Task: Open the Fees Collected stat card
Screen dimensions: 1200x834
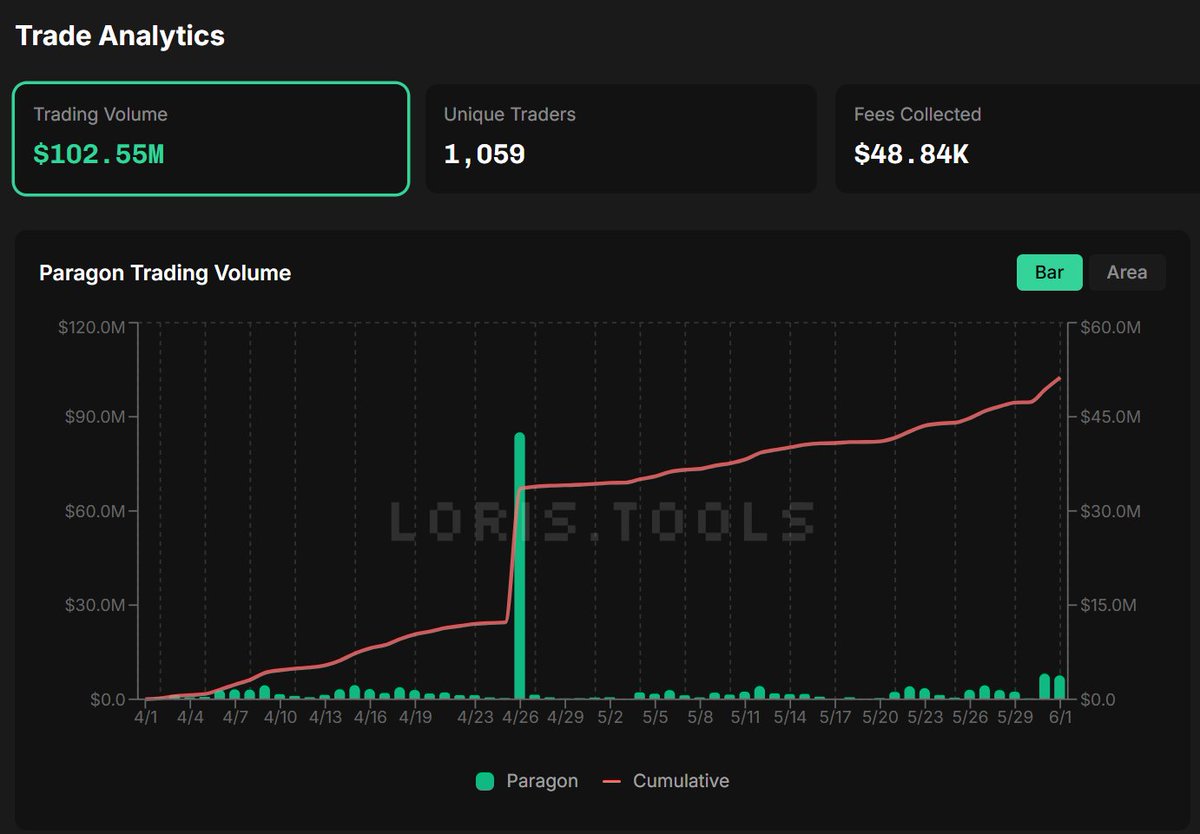Action: (x=1017, y=138)
